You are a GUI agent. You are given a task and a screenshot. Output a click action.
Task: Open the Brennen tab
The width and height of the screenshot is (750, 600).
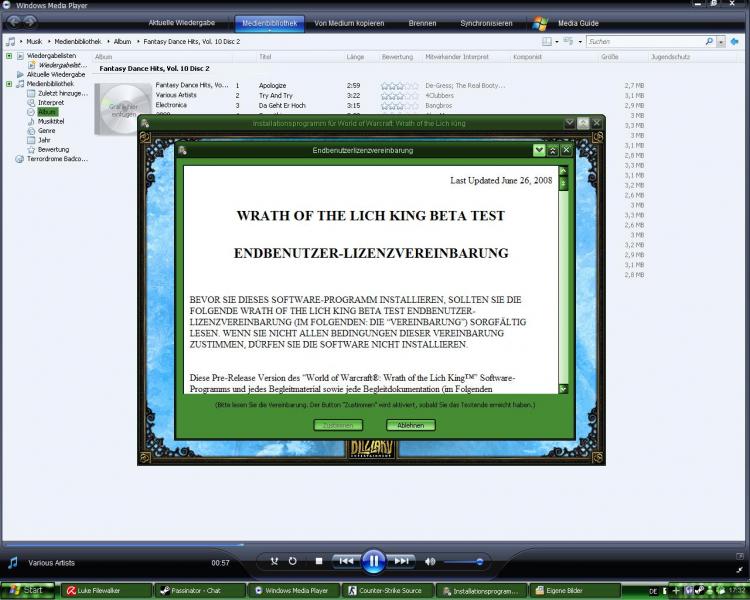point(422,23)
